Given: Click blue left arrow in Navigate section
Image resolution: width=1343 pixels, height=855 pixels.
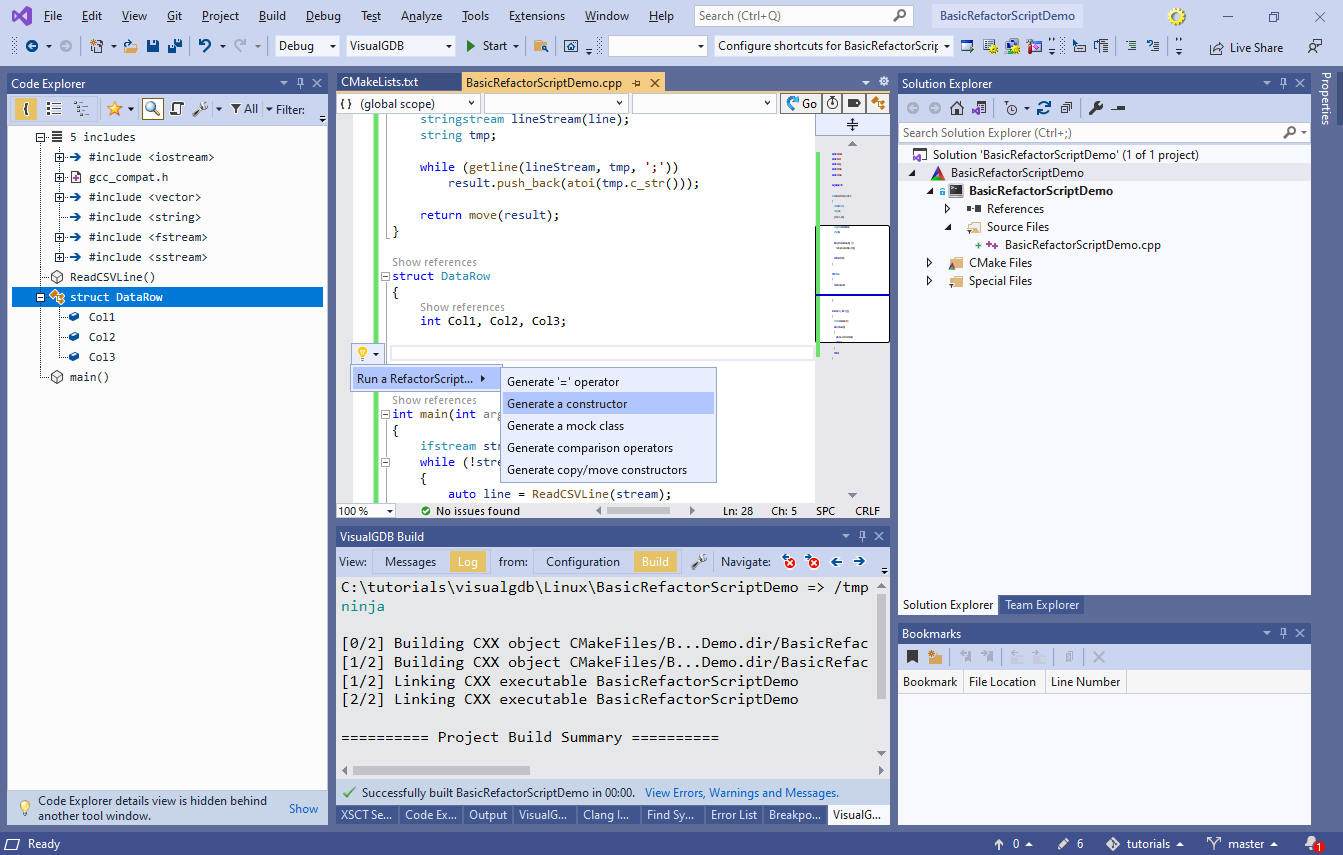Looking at the screenshot, I should click(836, 561).
